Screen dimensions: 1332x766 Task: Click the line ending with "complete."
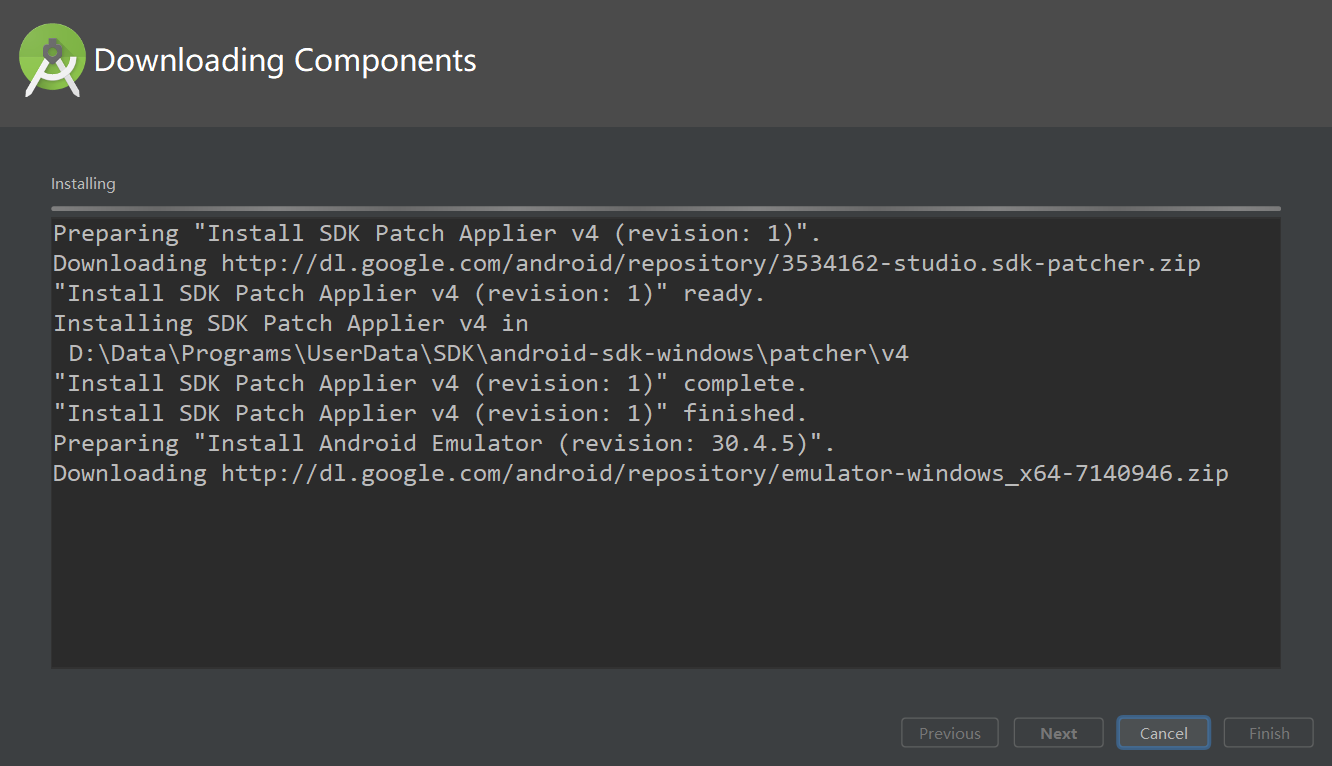430,383
